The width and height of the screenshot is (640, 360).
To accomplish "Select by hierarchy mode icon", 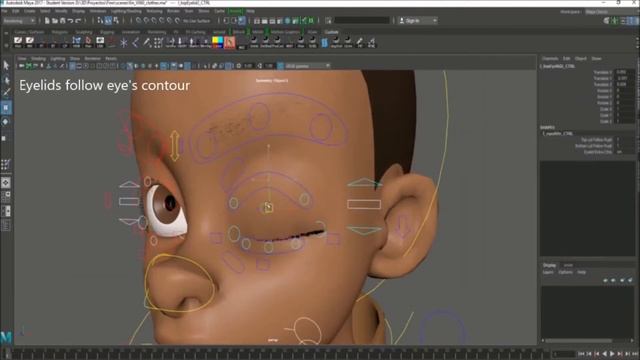I will [100, 20].
